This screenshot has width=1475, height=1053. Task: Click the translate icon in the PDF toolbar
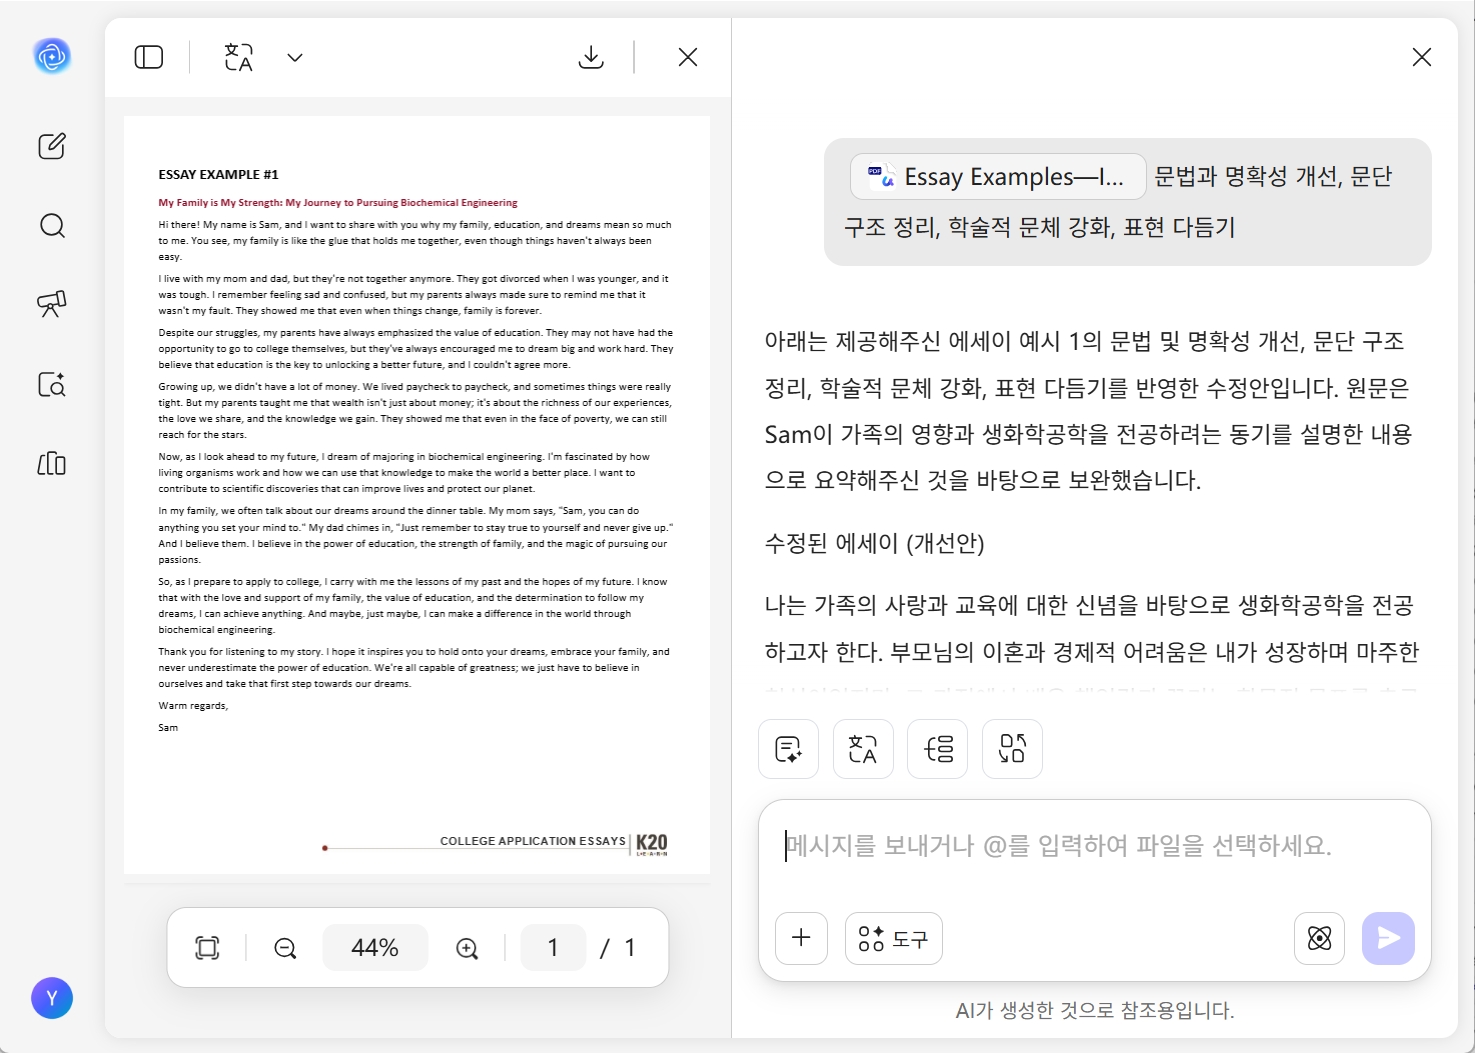click(239, 57)
